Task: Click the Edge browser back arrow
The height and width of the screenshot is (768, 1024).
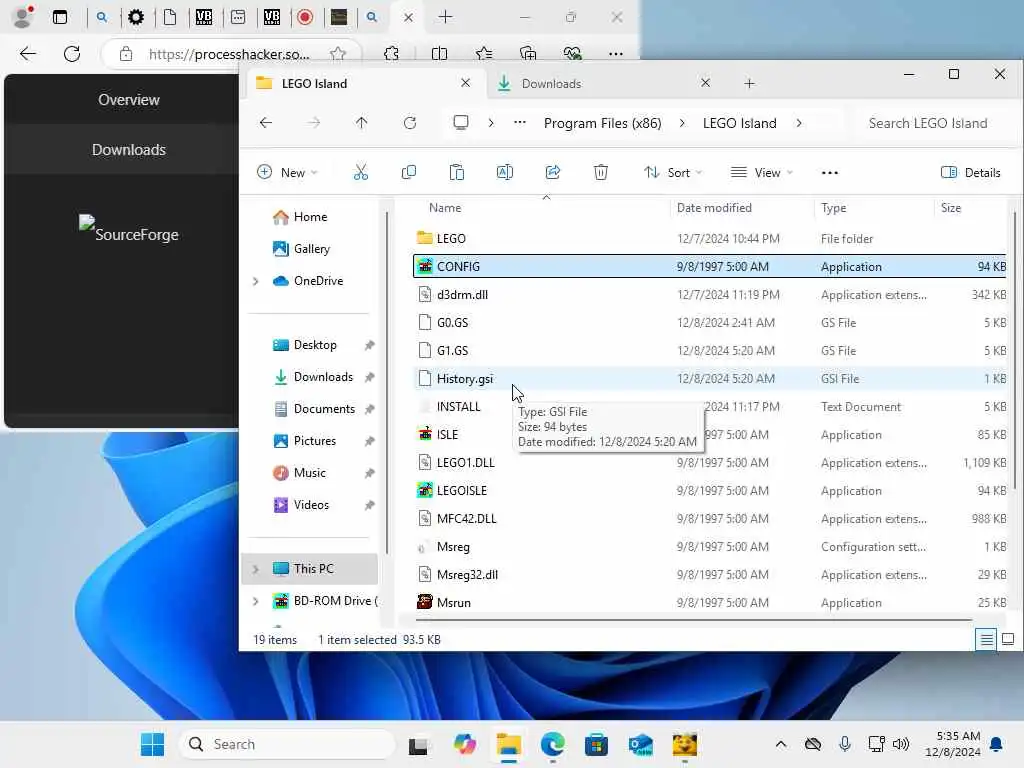Action: point(27,54)
